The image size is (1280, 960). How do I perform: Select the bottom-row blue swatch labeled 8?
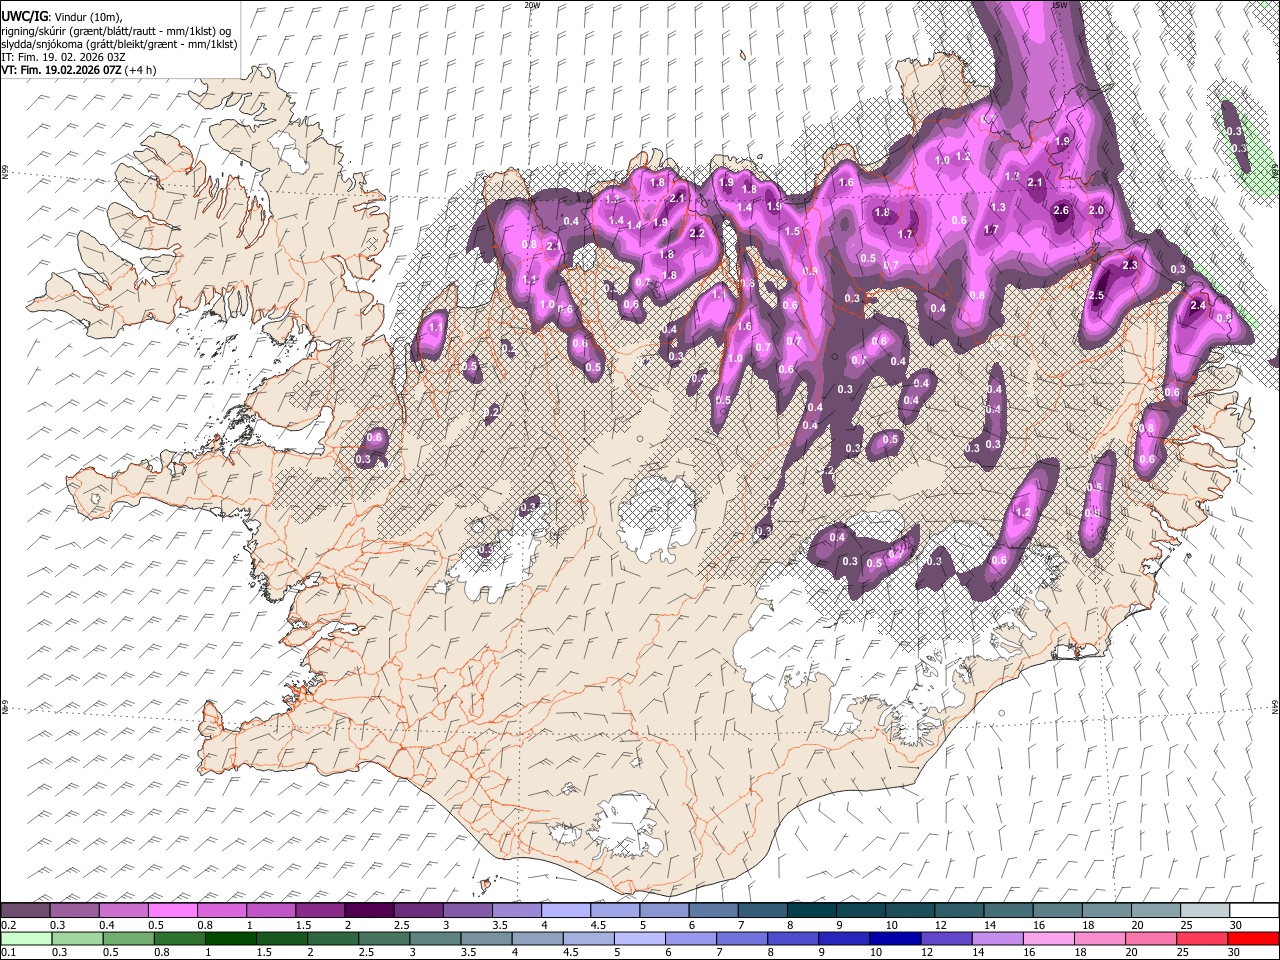pos(792,938)
